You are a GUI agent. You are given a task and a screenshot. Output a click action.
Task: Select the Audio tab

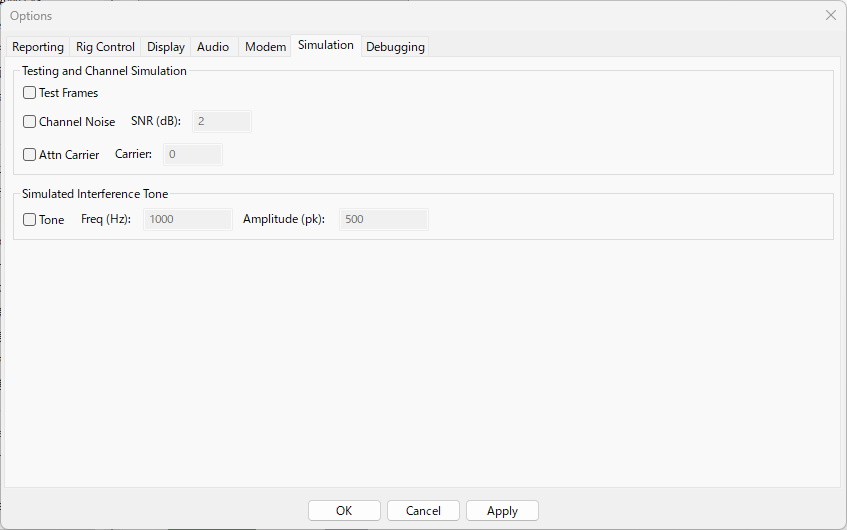point(213,47)
